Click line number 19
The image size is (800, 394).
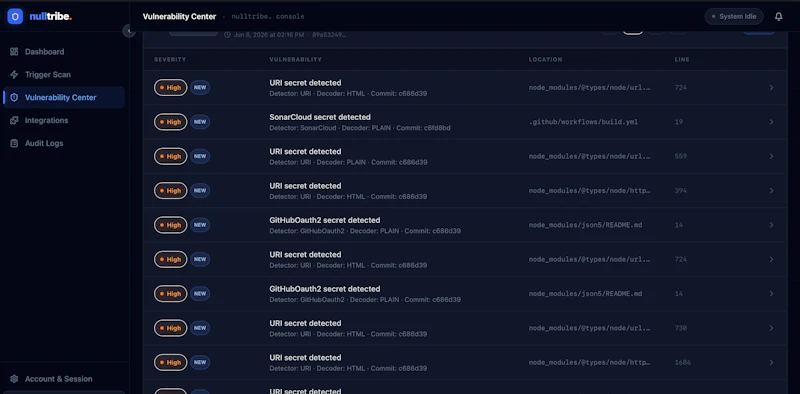679,122
